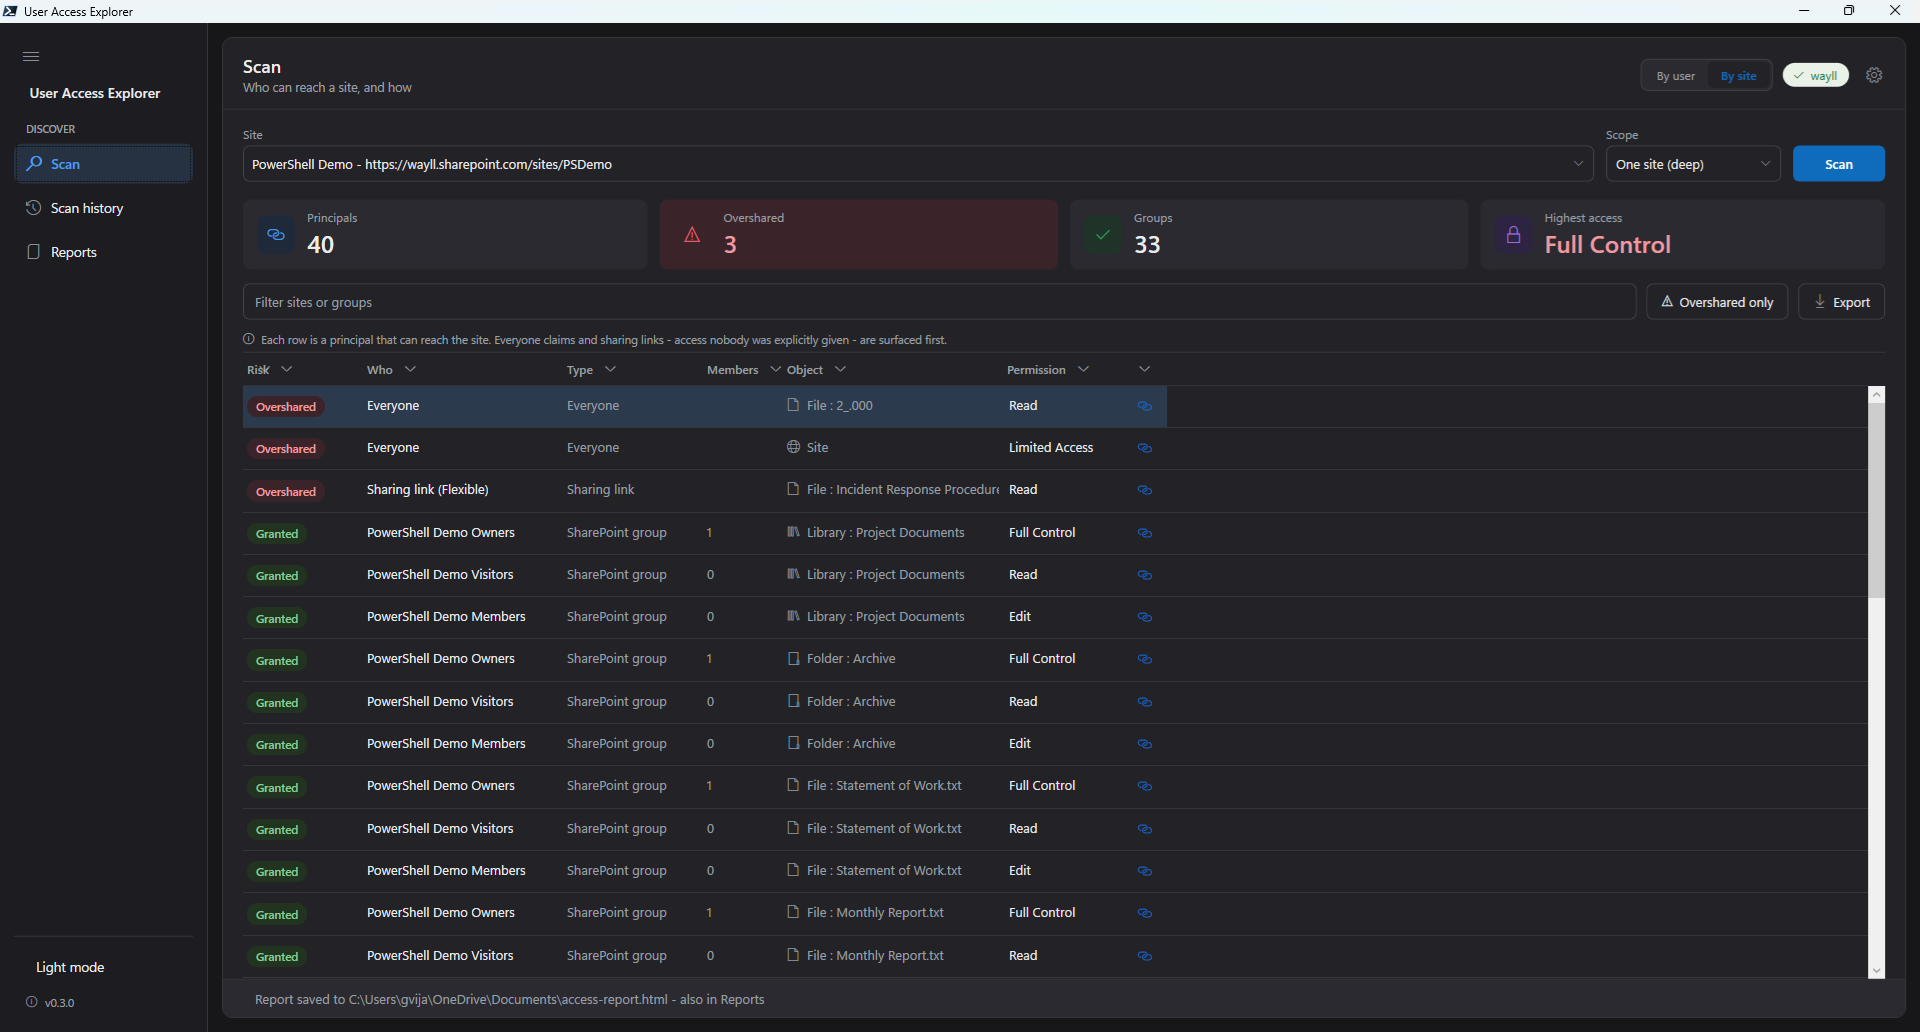Image resolution: width=1920 pixels, height=1032 pixels.
Task: Click File : Incident Response Procedure cell
Action: 892,490
